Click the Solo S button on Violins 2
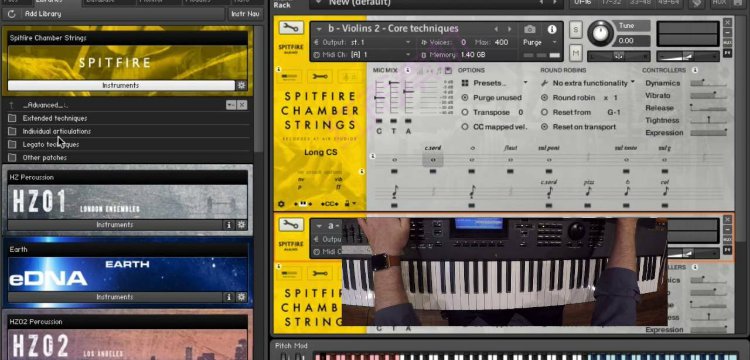The width and height of the screenshot is (750, 360). pos(575,30)
